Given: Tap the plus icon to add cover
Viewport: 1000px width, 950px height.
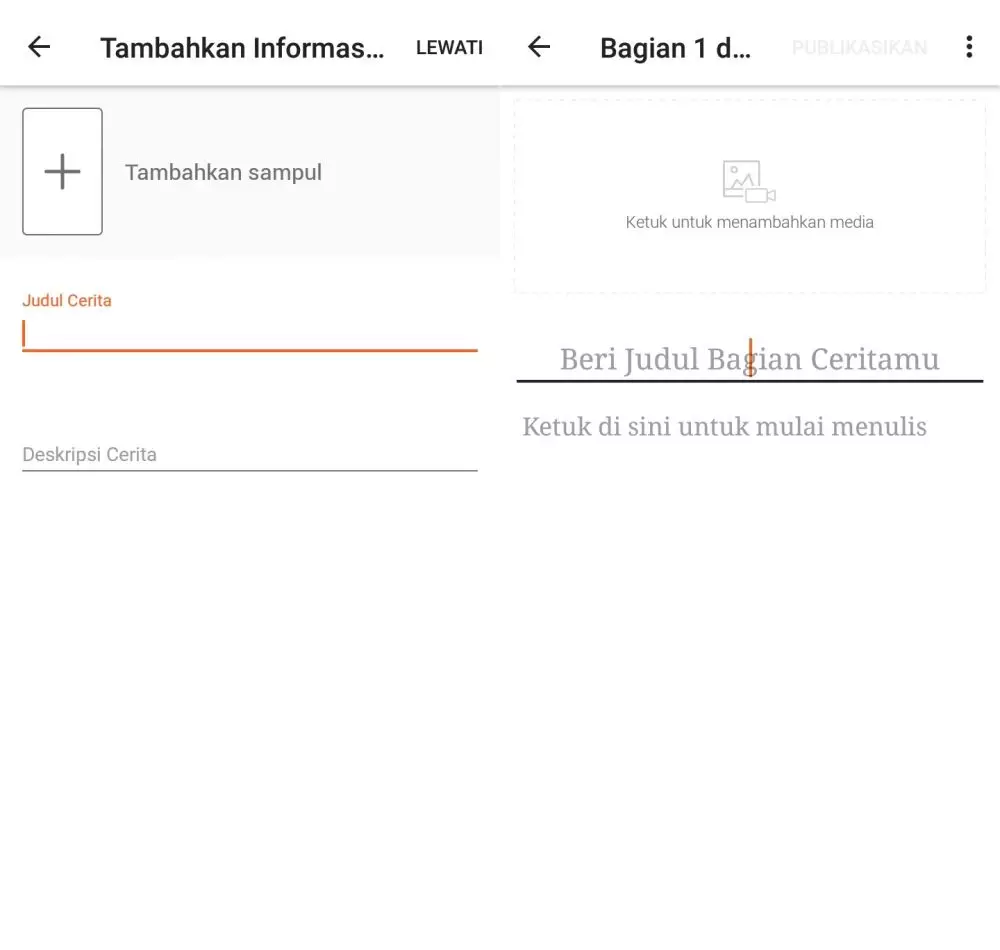Looking at the screenshot, I should (x=62, y=172).
